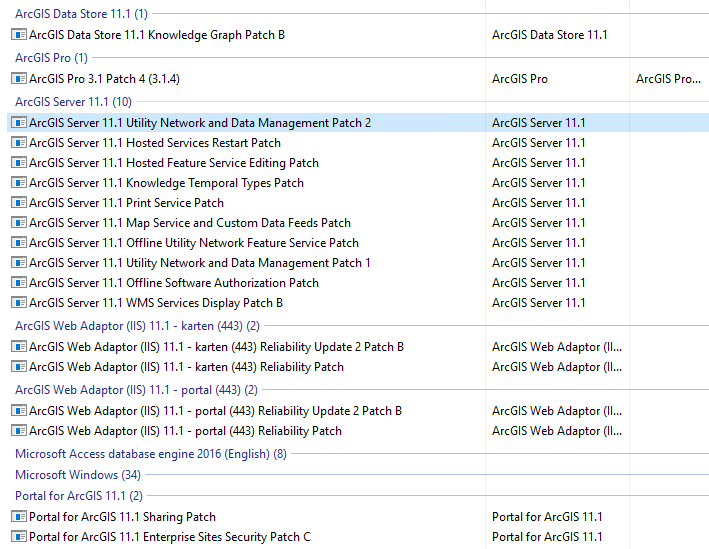Select WMS Services Display Patch B row
Screen dimensions: 709x549
click(x=156, y=303)
